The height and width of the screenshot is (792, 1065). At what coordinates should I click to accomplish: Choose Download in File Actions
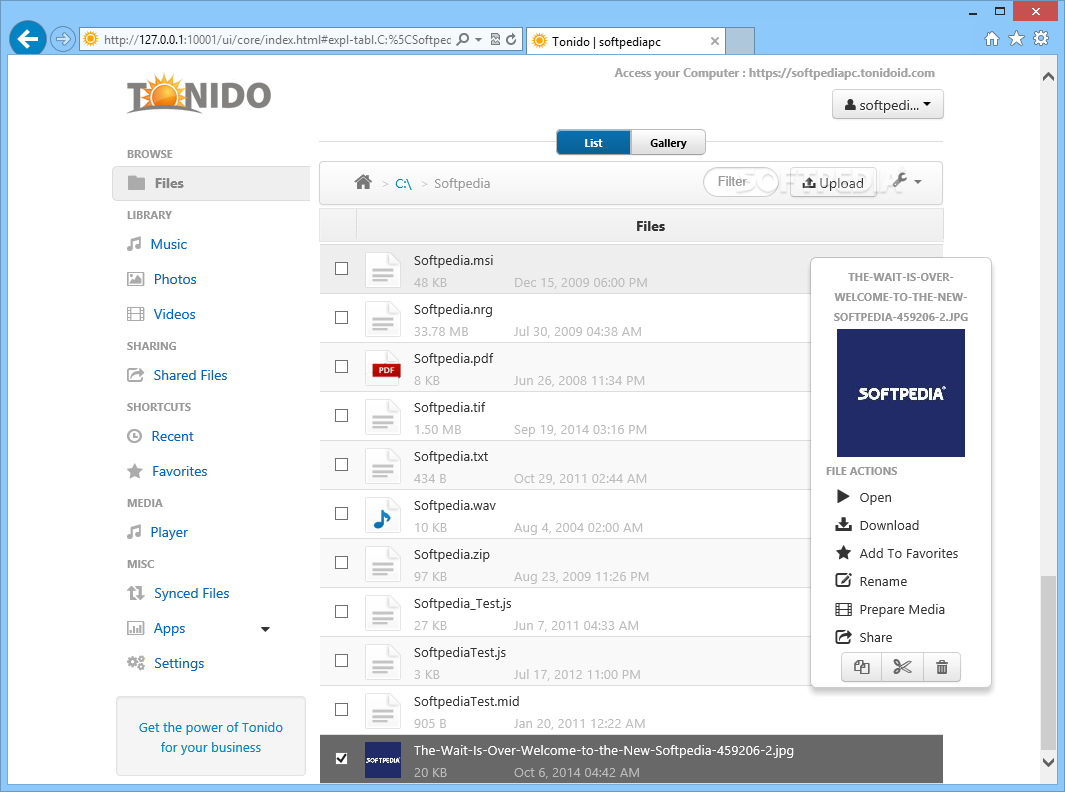[878, 525]
